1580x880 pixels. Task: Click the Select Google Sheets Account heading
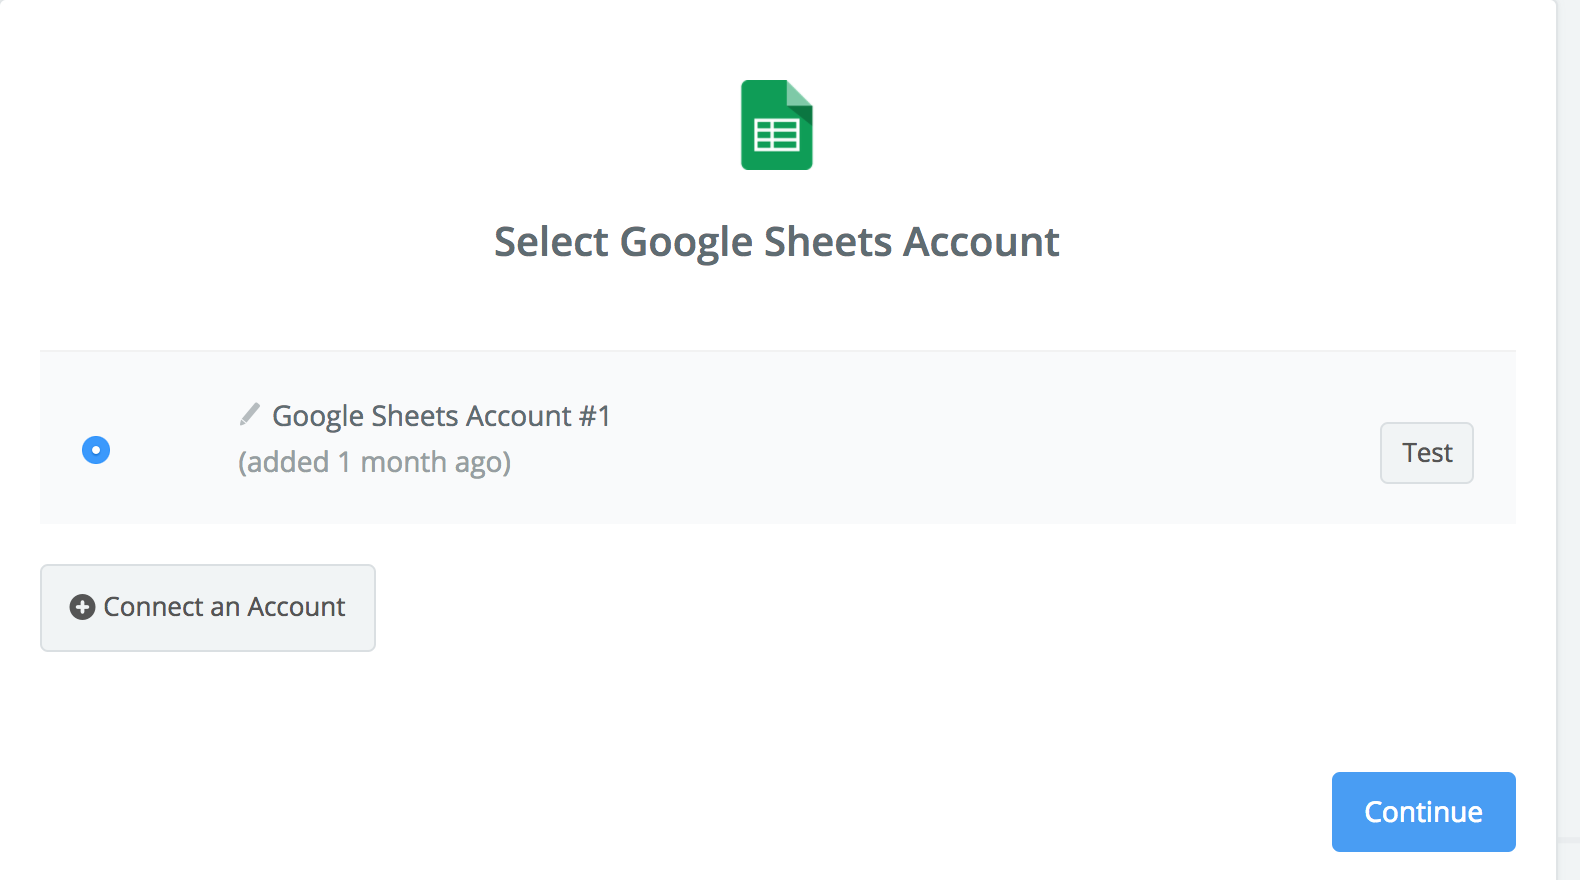pos(776,242)
